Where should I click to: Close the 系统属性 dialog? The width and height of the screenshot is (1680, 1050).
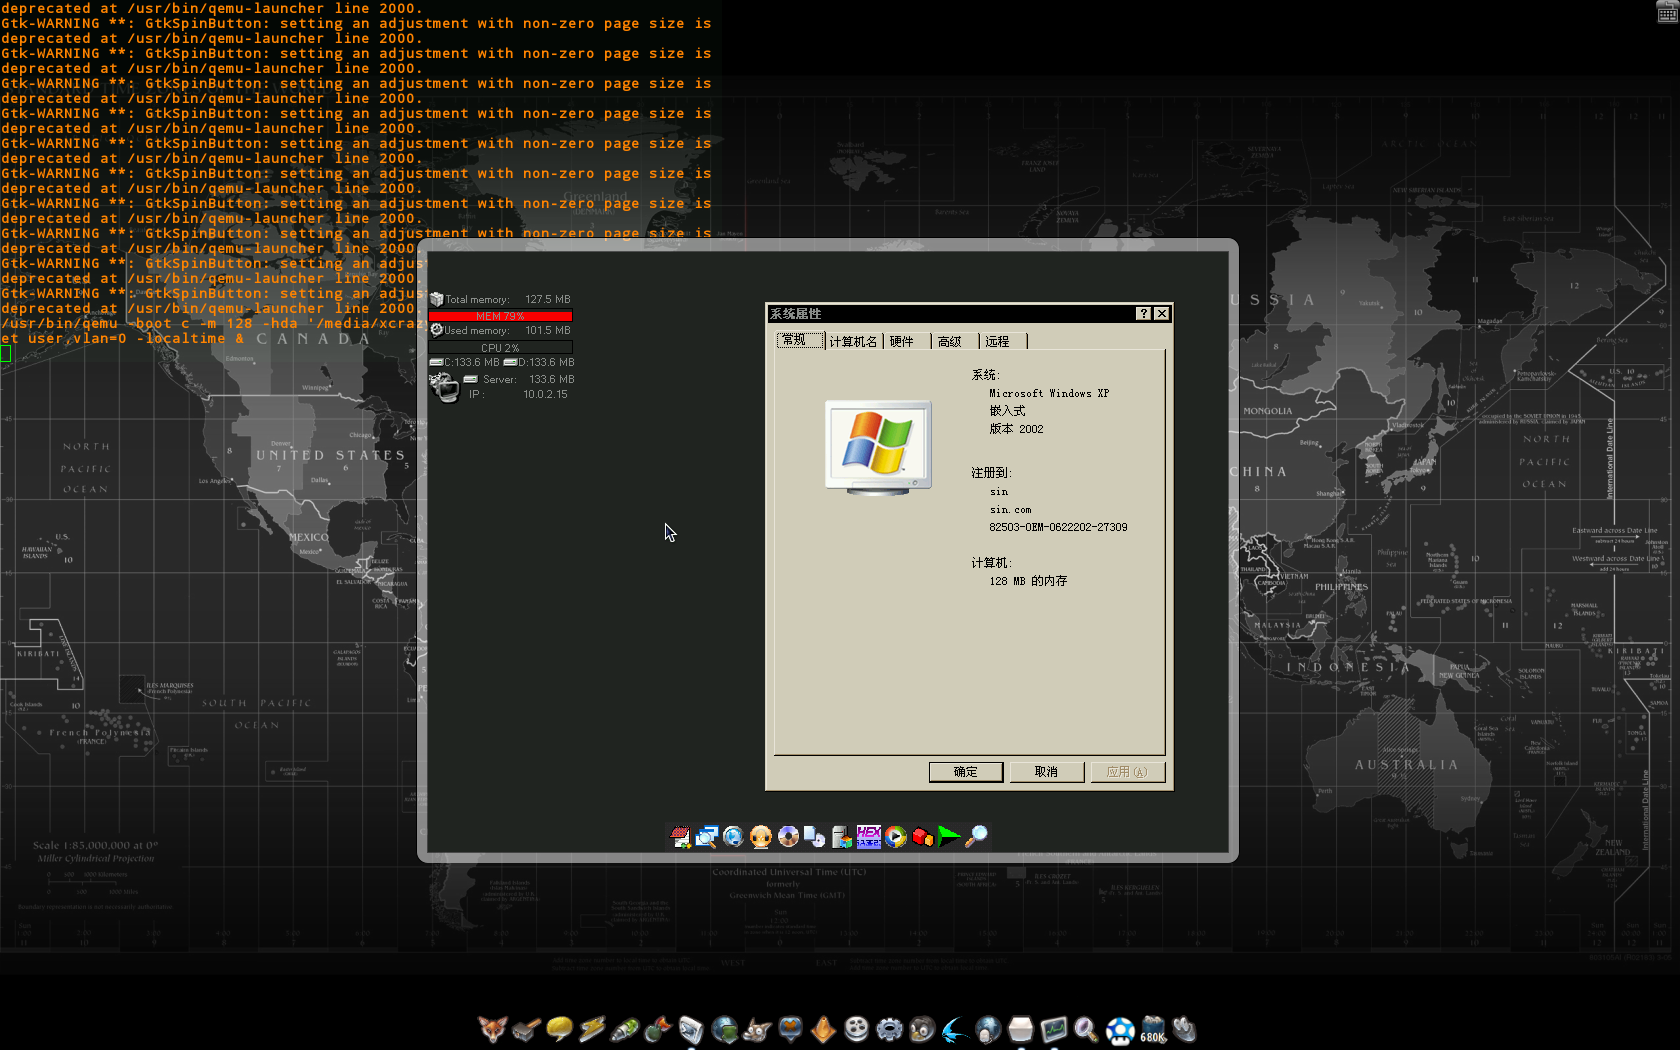(1162, 313)
